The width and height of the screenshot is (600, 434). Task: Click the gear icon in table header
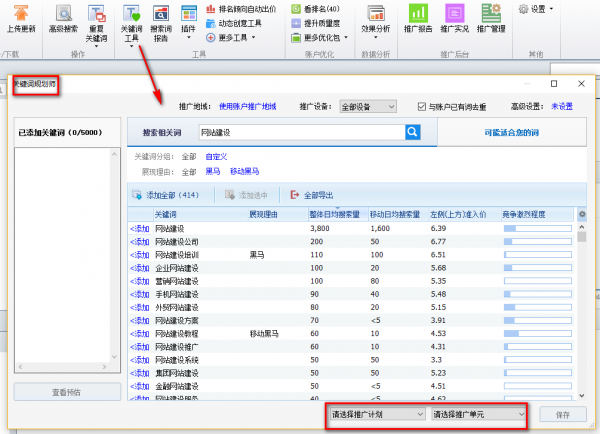[581, 215]
